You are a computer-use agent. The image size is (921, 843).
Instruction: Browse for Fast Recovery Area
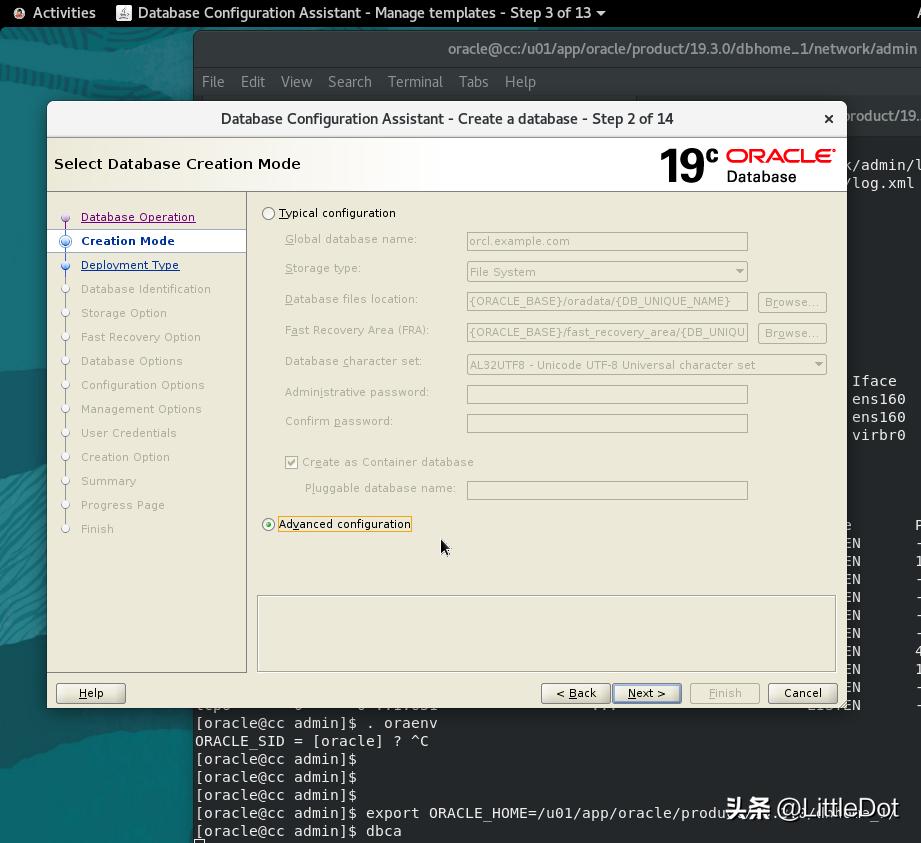click(792, 333)
